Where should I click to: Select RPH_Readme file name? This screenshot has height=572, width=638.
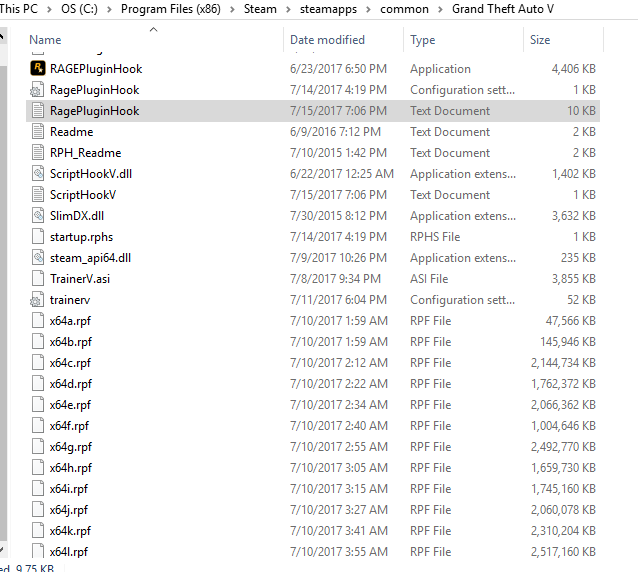85,153
